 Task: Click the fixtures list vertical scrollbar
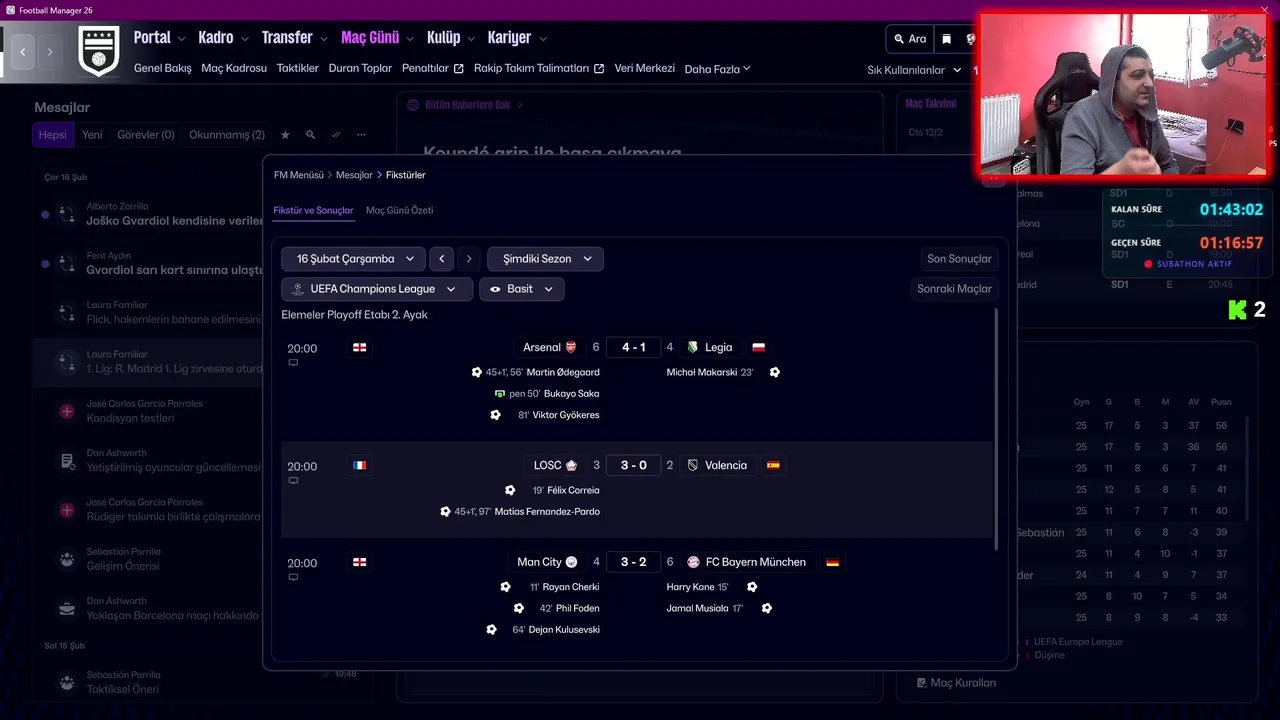(x=996, y=429)
